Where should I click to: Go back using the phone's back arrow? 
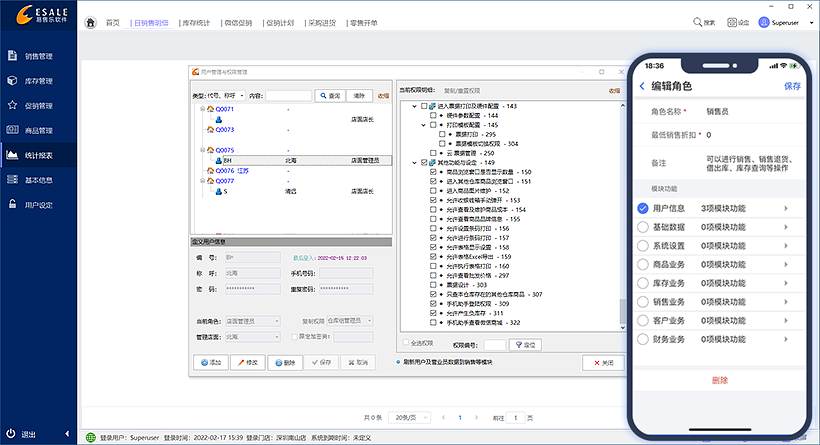coord(641,87)
